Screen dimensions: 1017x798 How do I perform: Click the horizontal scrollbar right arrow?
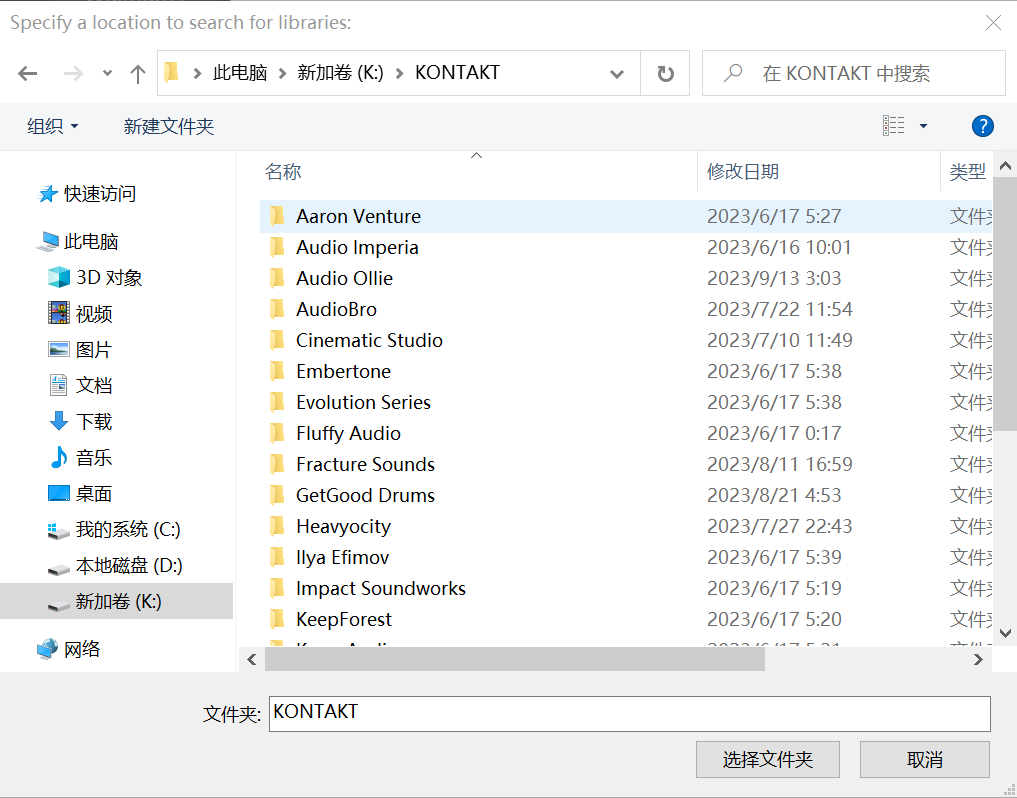point(978,660)
